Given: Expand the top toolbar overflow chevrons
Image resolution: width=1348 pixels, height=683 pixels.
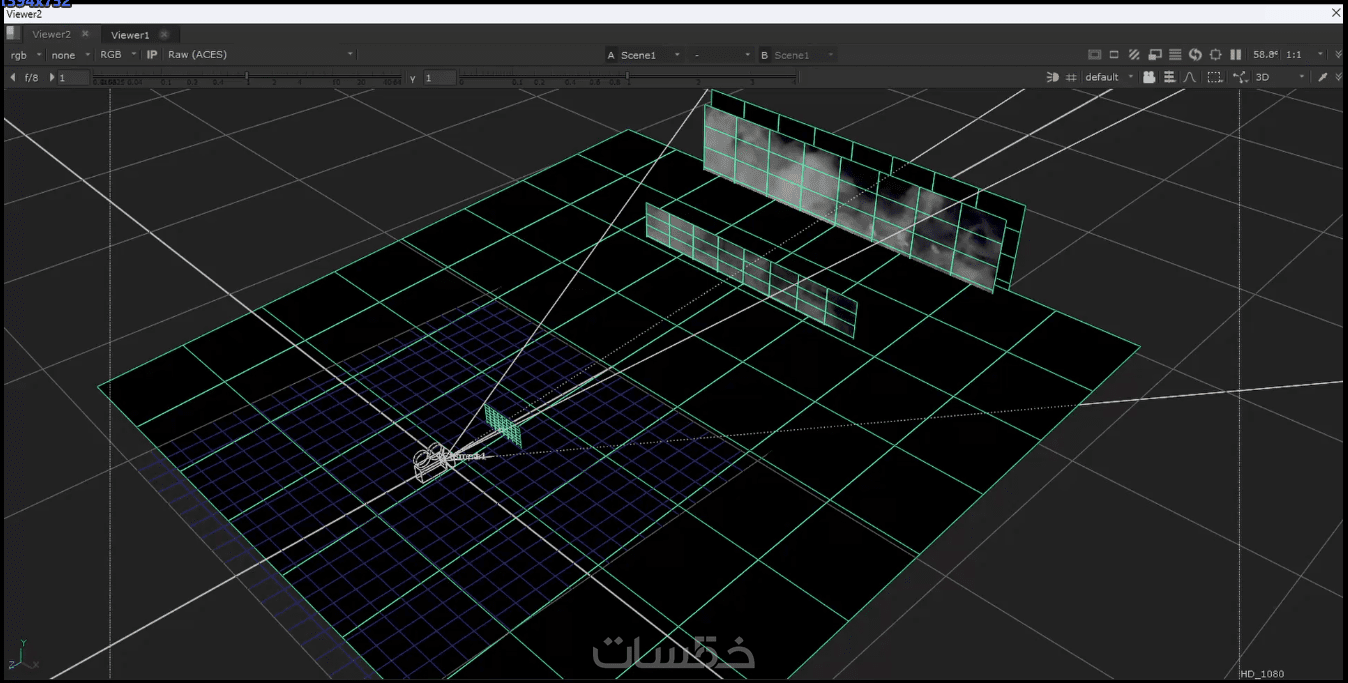Looking at the screenshot, I should (x=1339, y=54).
